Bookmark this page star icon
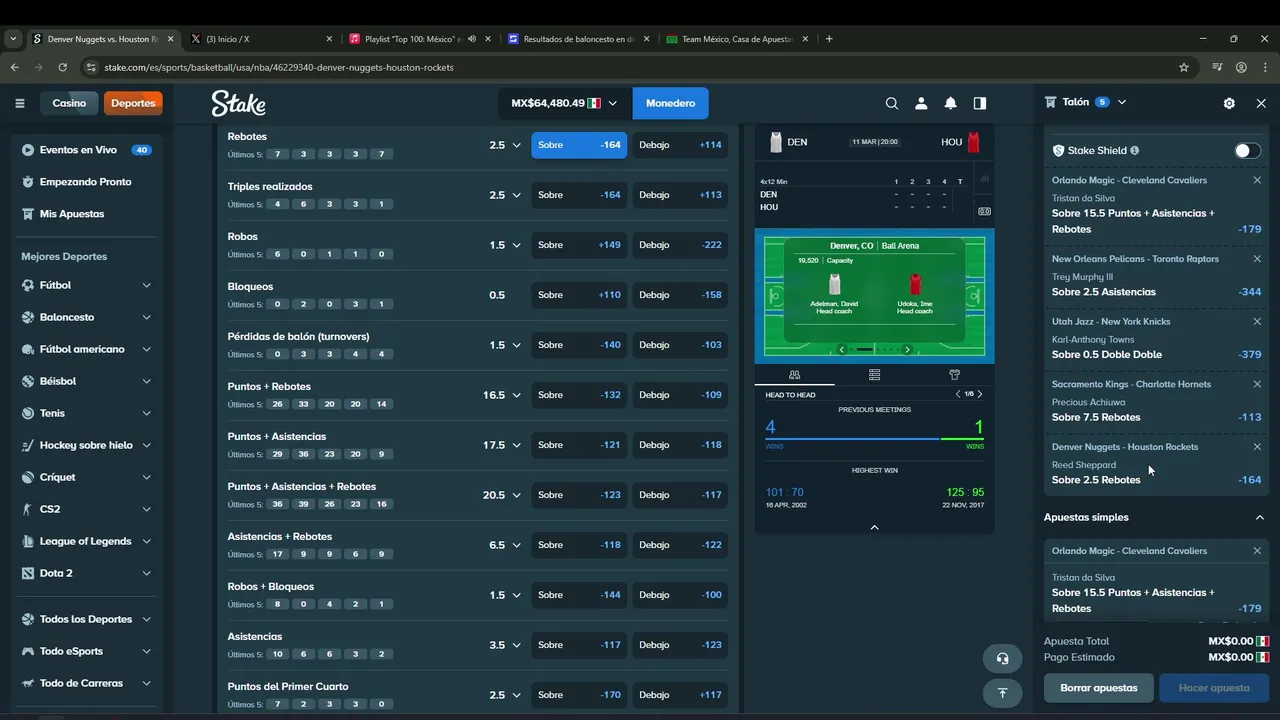This screenshot has height=720, width=1280. [1184, 67]
